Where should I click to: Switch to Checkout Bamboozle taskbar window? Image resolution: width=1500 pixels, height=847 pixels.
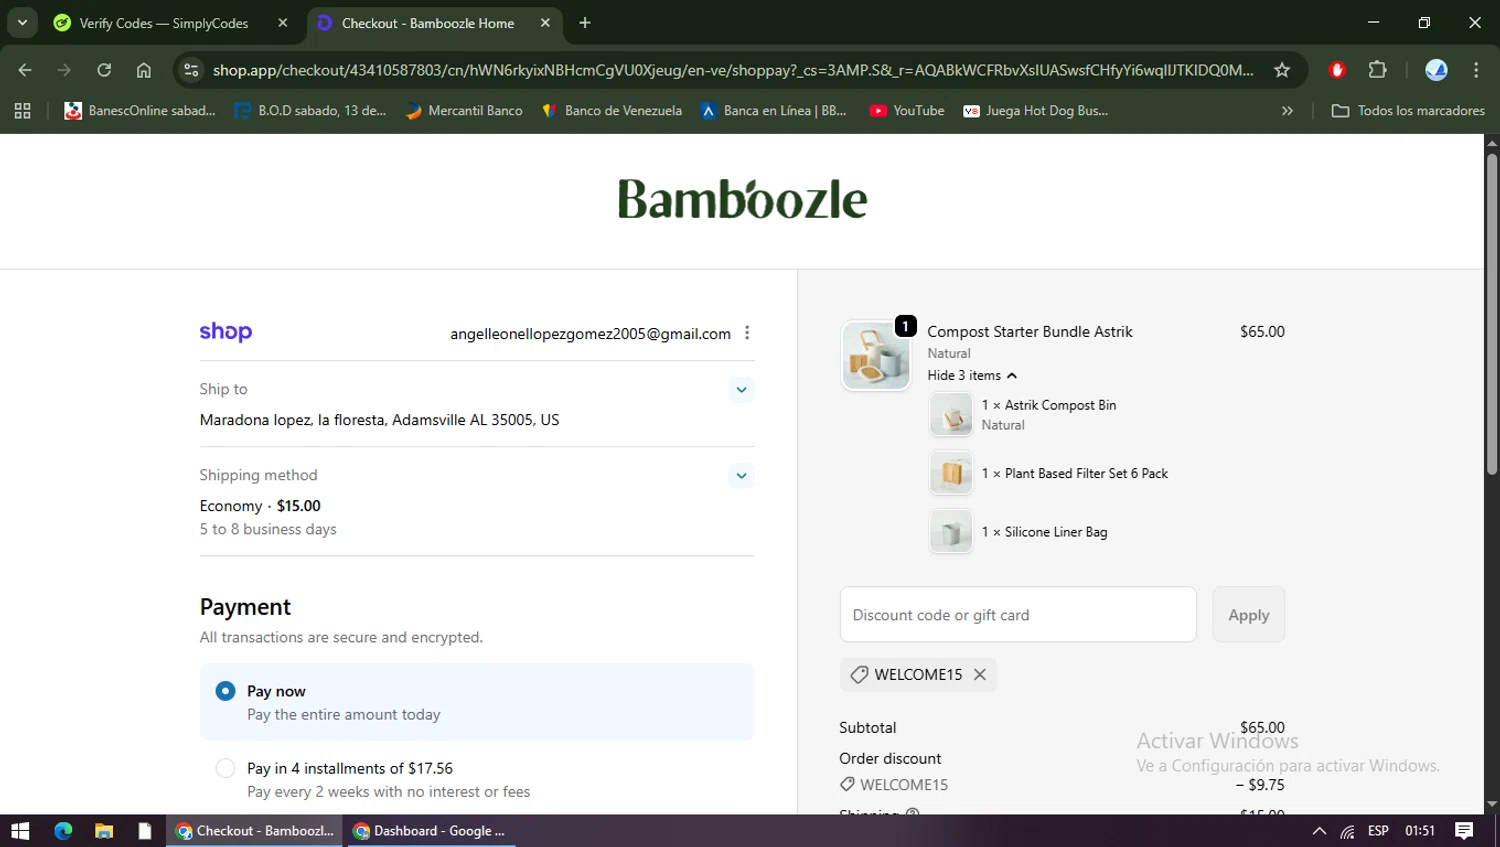point(254,831)
